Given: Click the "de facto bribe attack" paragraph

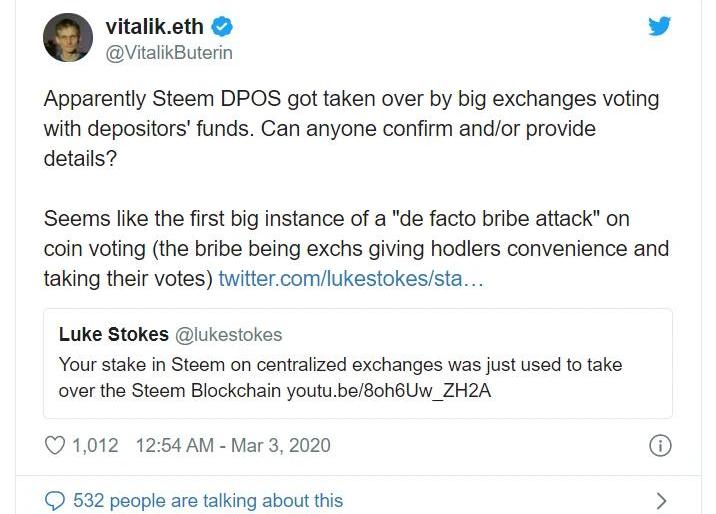Looking at the screenshot, I should click(x=350, y=247).
